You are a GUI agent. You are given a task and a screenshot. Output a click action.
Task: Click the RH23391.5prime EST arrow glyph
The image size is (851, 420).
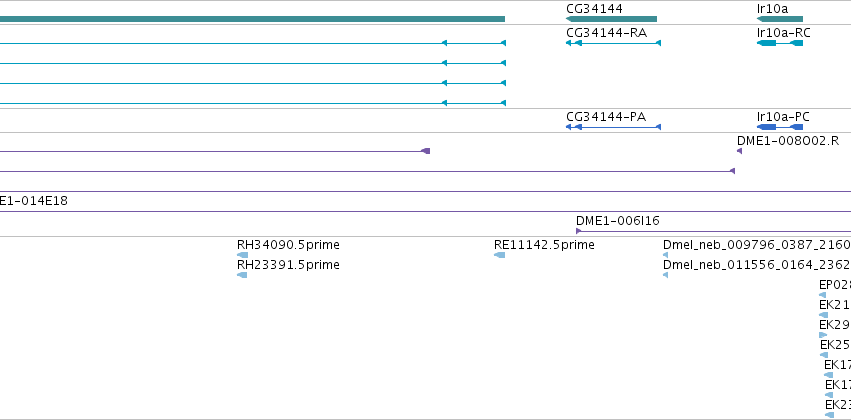pyautogui.click(x=243, y=275)
